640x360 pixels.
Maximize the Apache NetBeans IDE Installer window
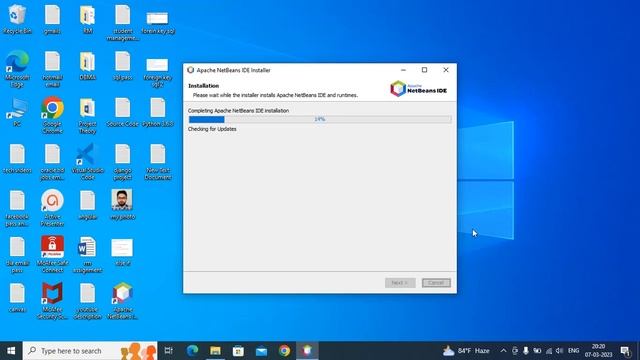click(x=424, y=70)
